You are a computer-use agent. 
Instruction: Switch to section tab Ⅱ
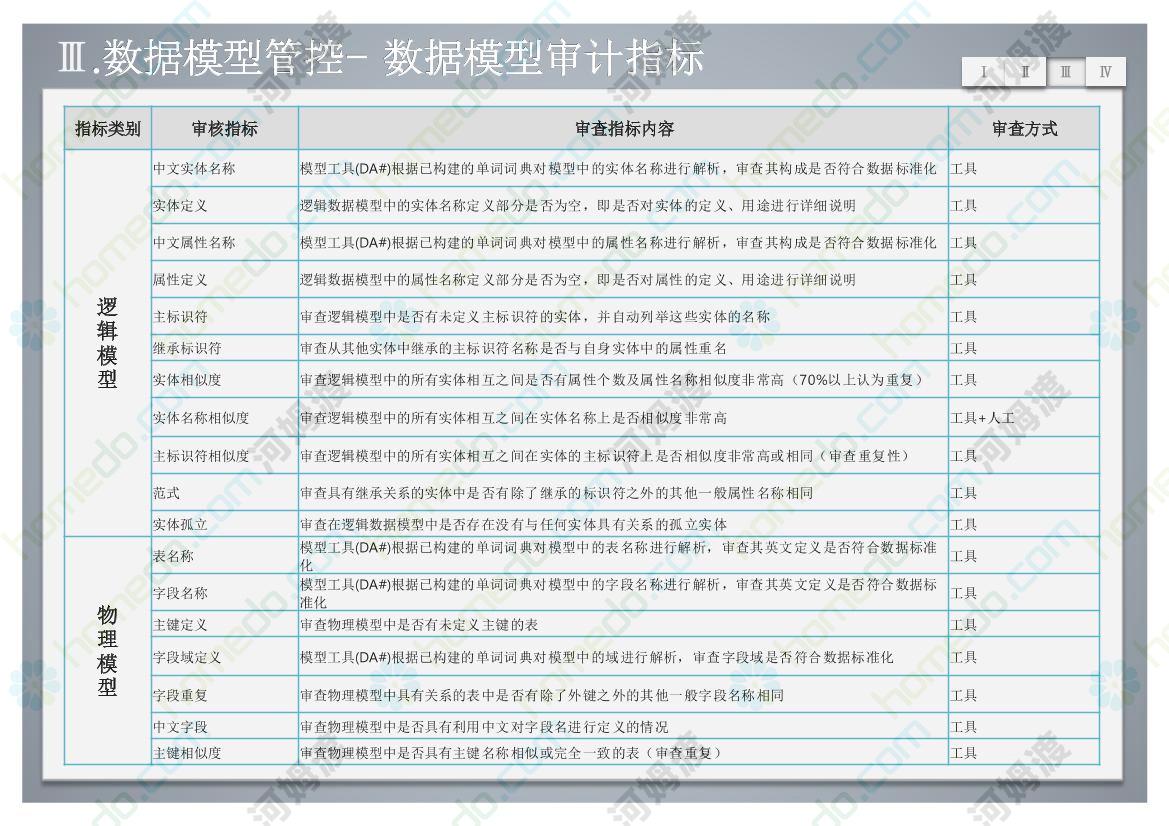1025,72
